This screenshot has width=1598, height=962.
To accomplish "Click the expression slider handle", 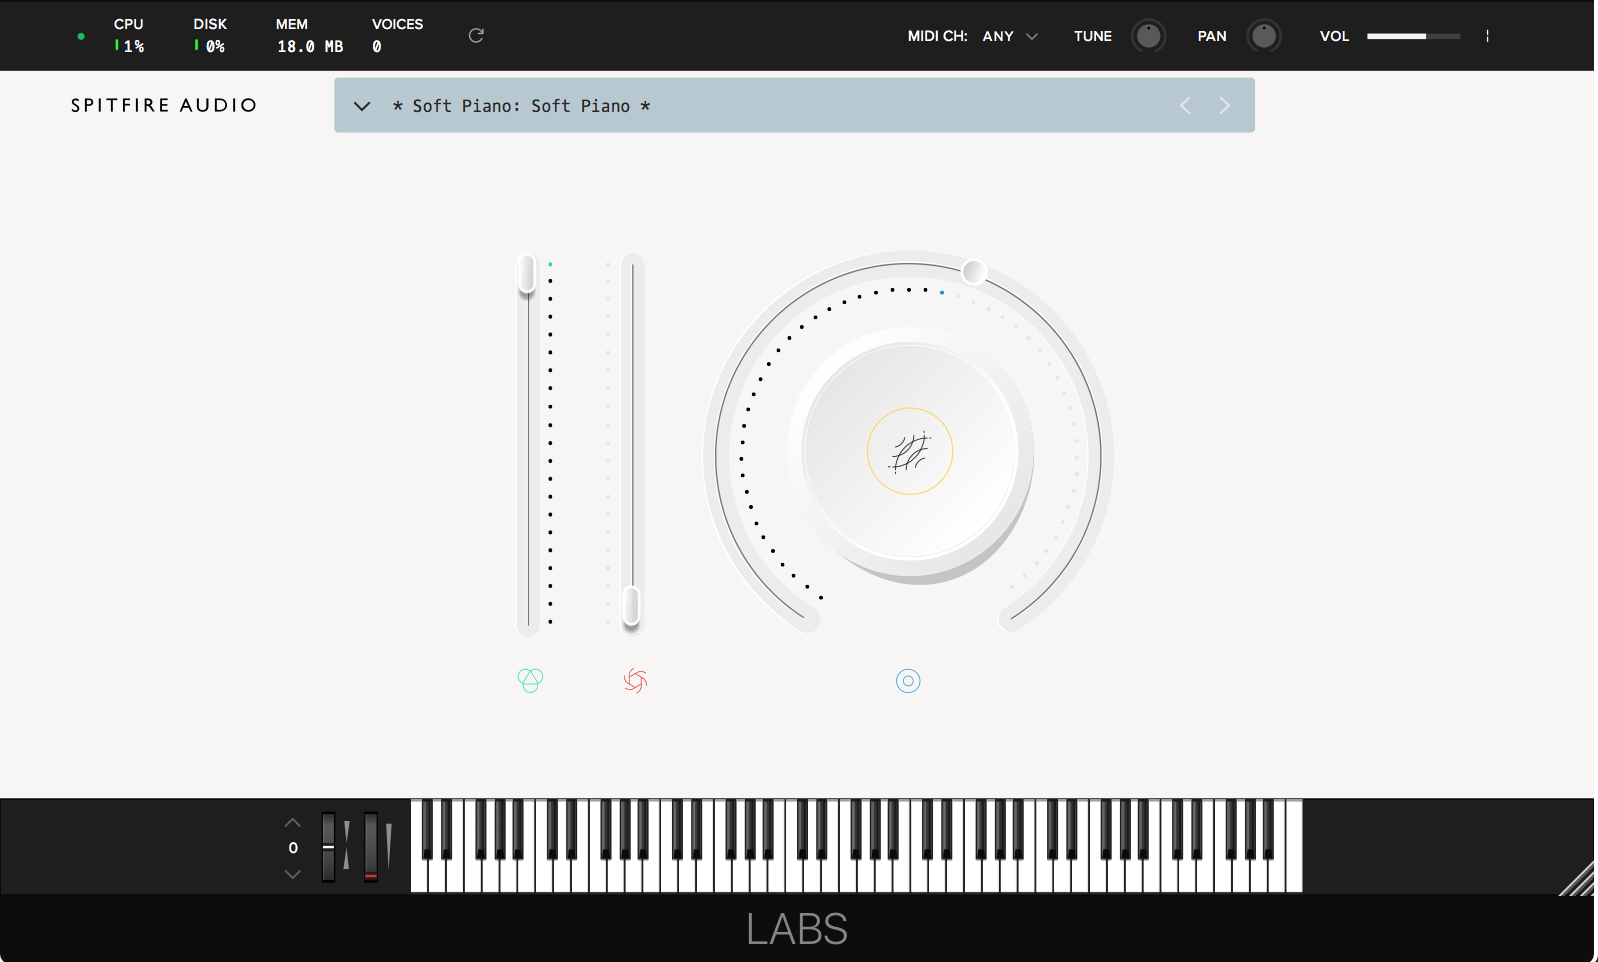I will click(527, 273).
